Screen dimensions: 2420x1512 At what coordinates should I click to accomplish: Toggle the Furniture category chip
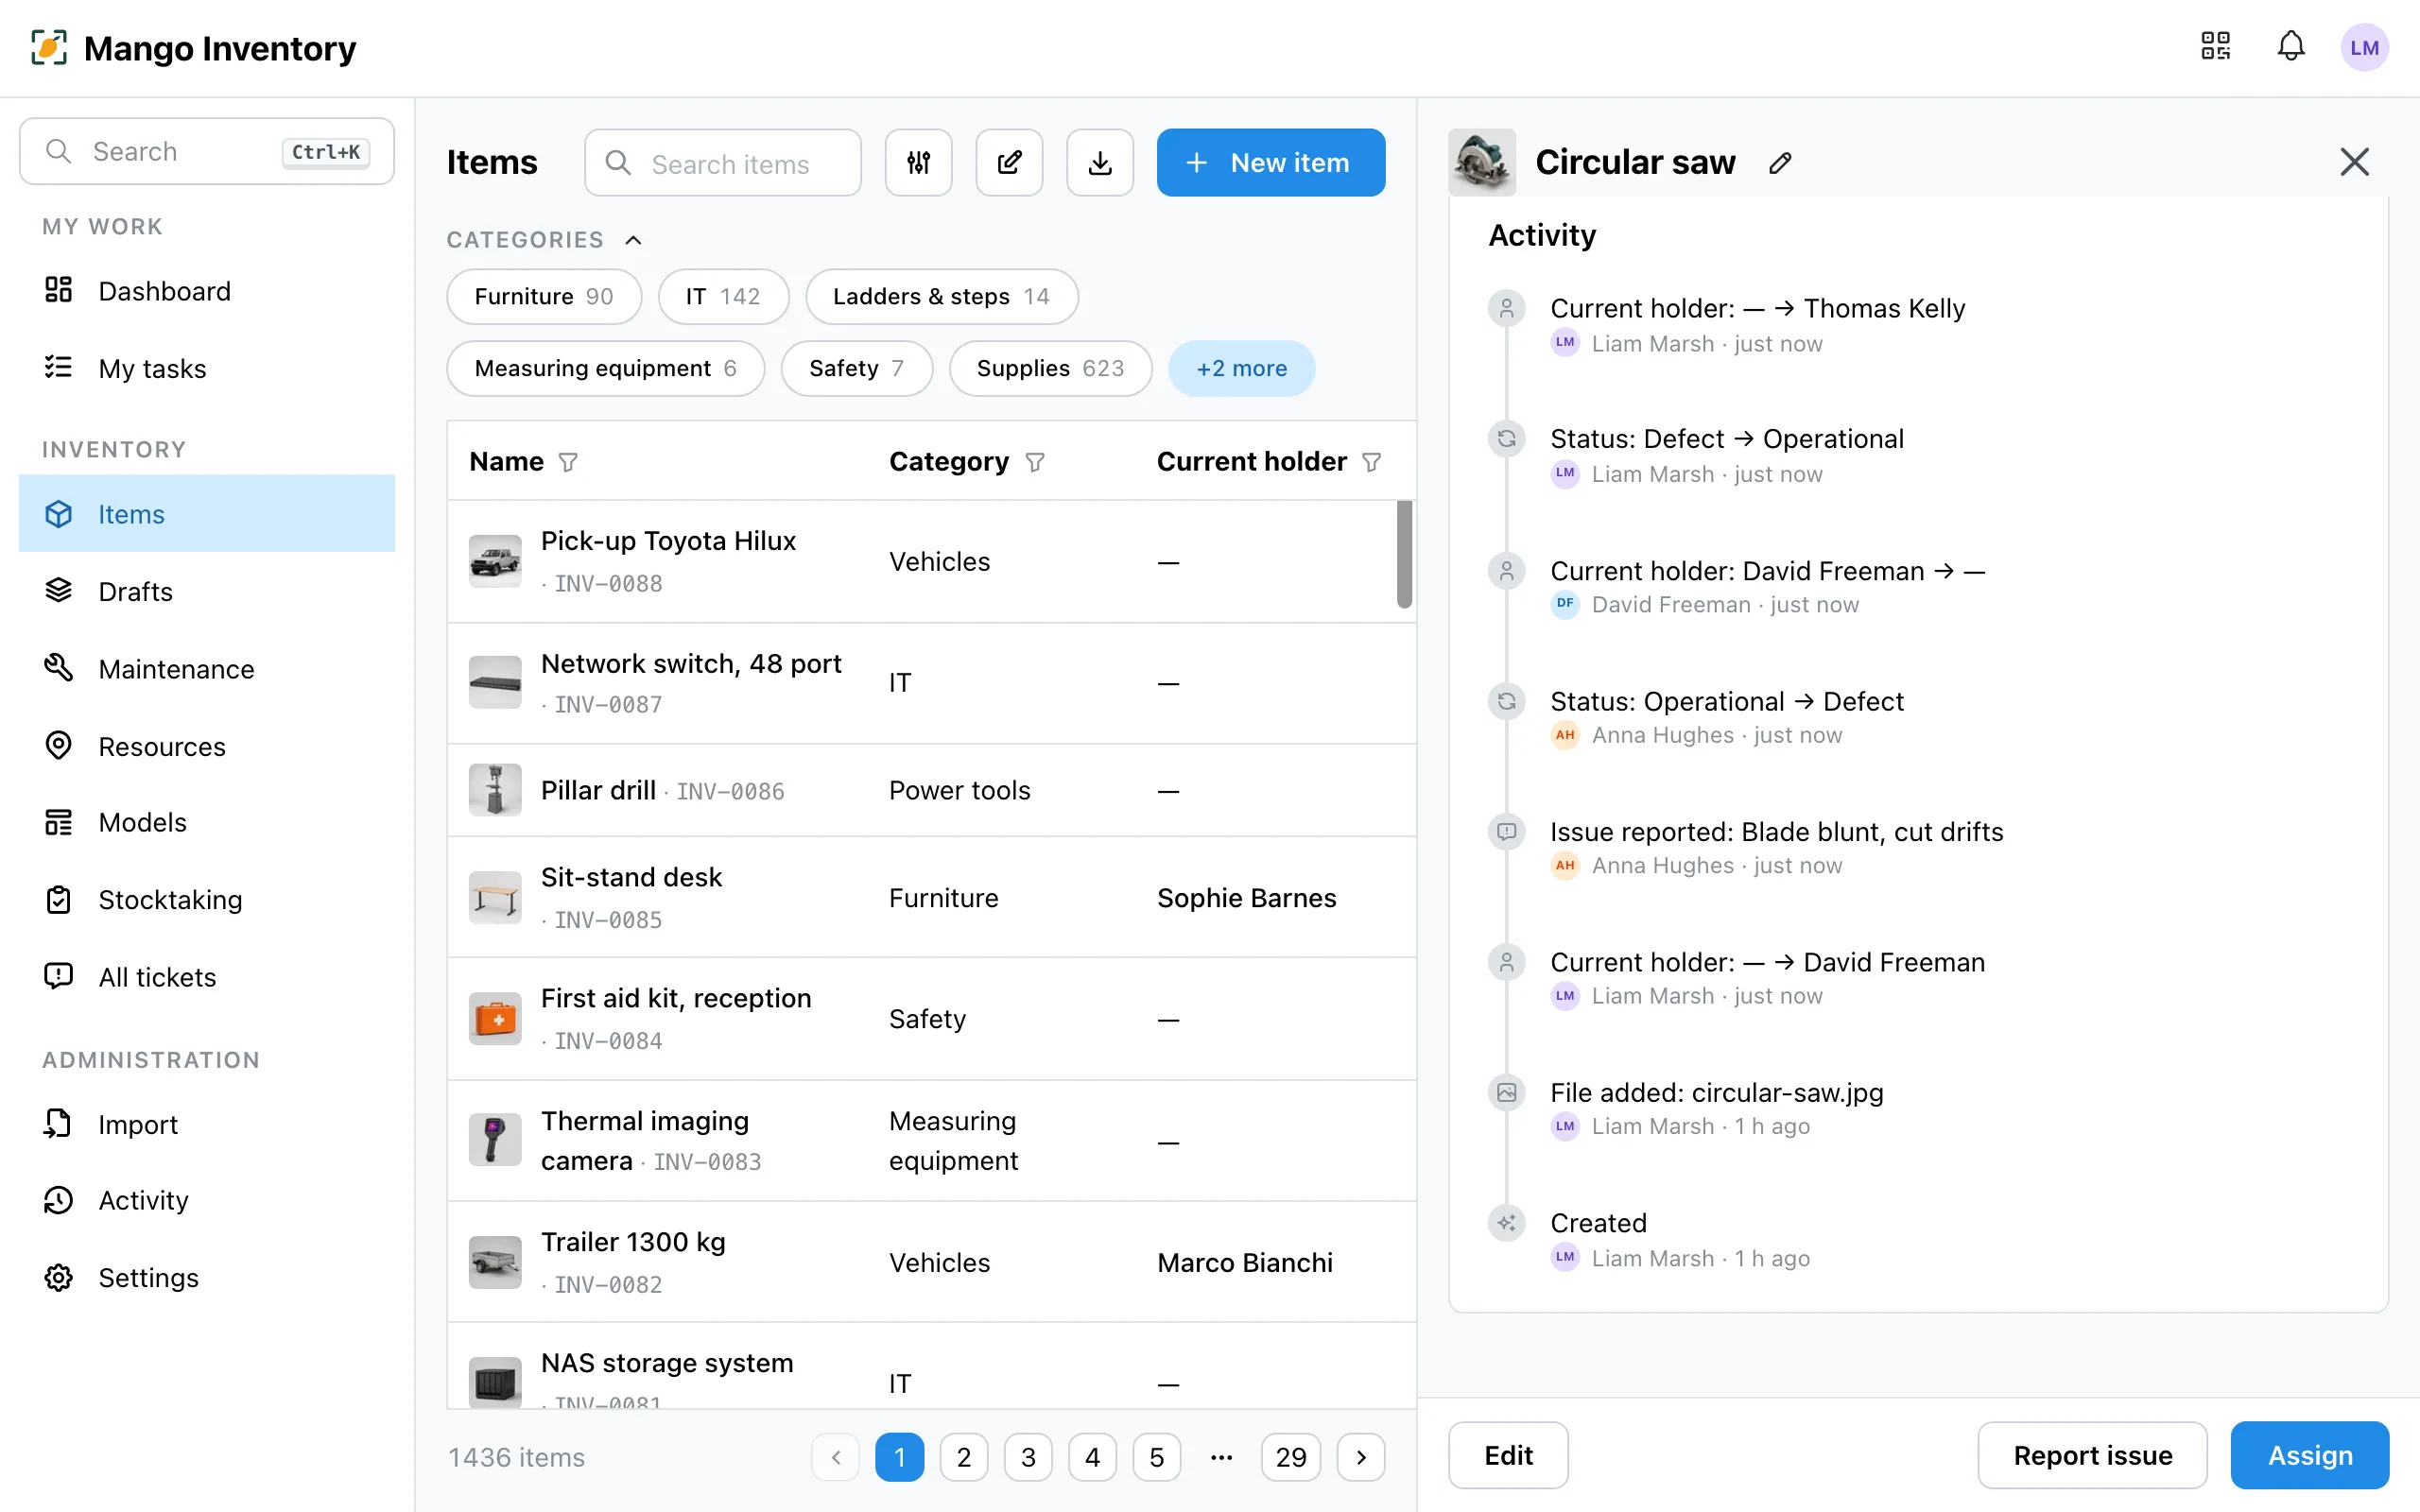click(544, 296)
